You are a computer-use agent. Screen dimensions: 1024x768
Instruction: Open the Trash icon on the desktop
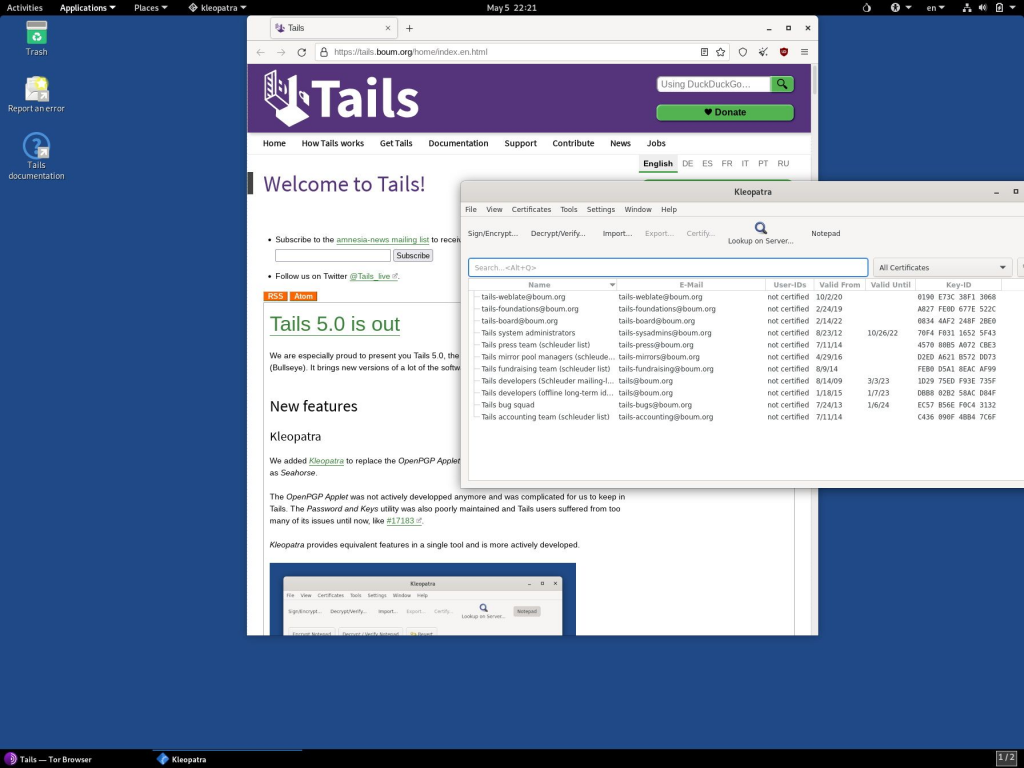pyautogui.click(x=37, y=38)
